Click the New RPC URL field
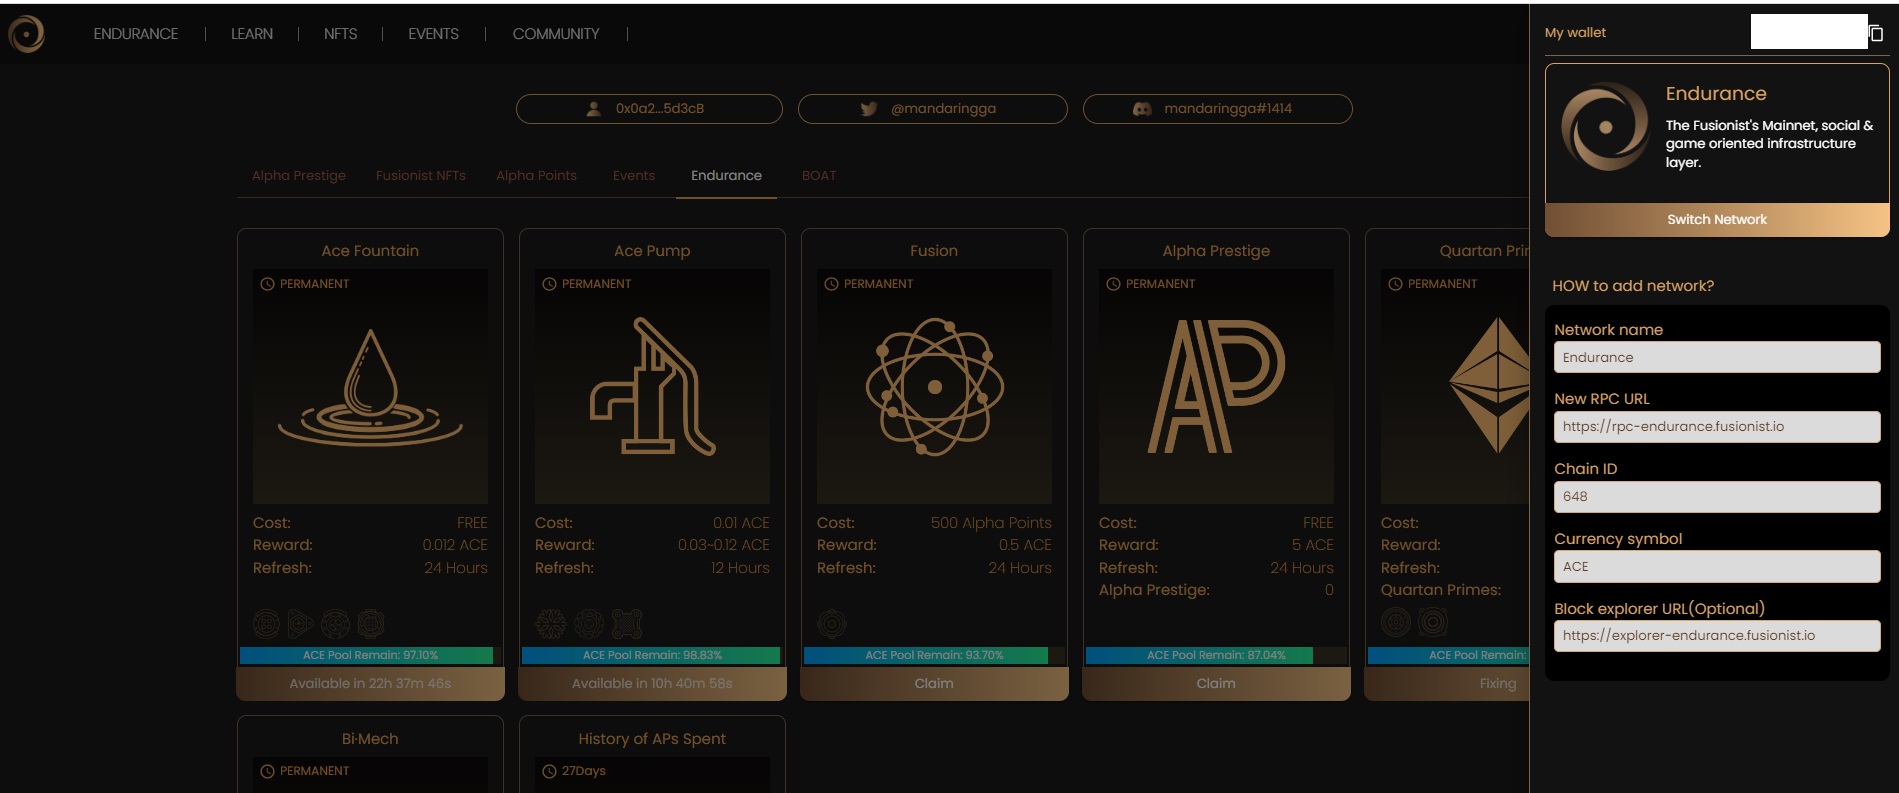The height and width of the screenshot is (793, 1899). tap(1717, 427)
